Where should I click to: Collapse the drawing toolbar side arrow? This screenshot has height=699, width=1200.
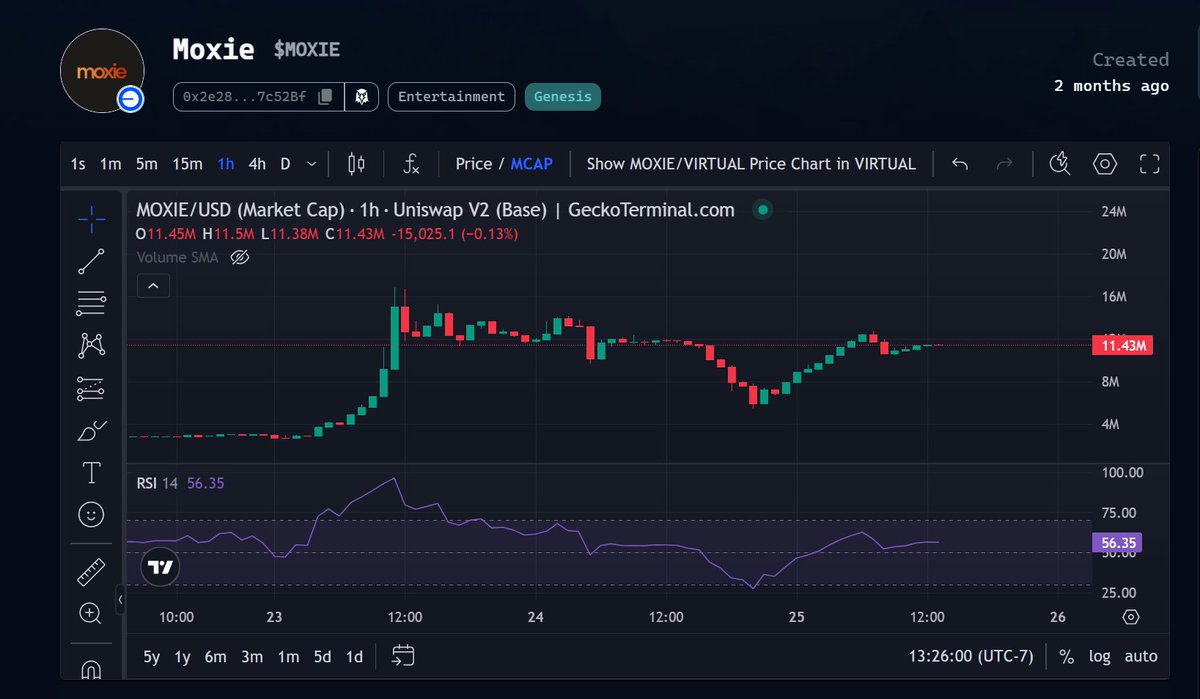click(x=121, y=600)
